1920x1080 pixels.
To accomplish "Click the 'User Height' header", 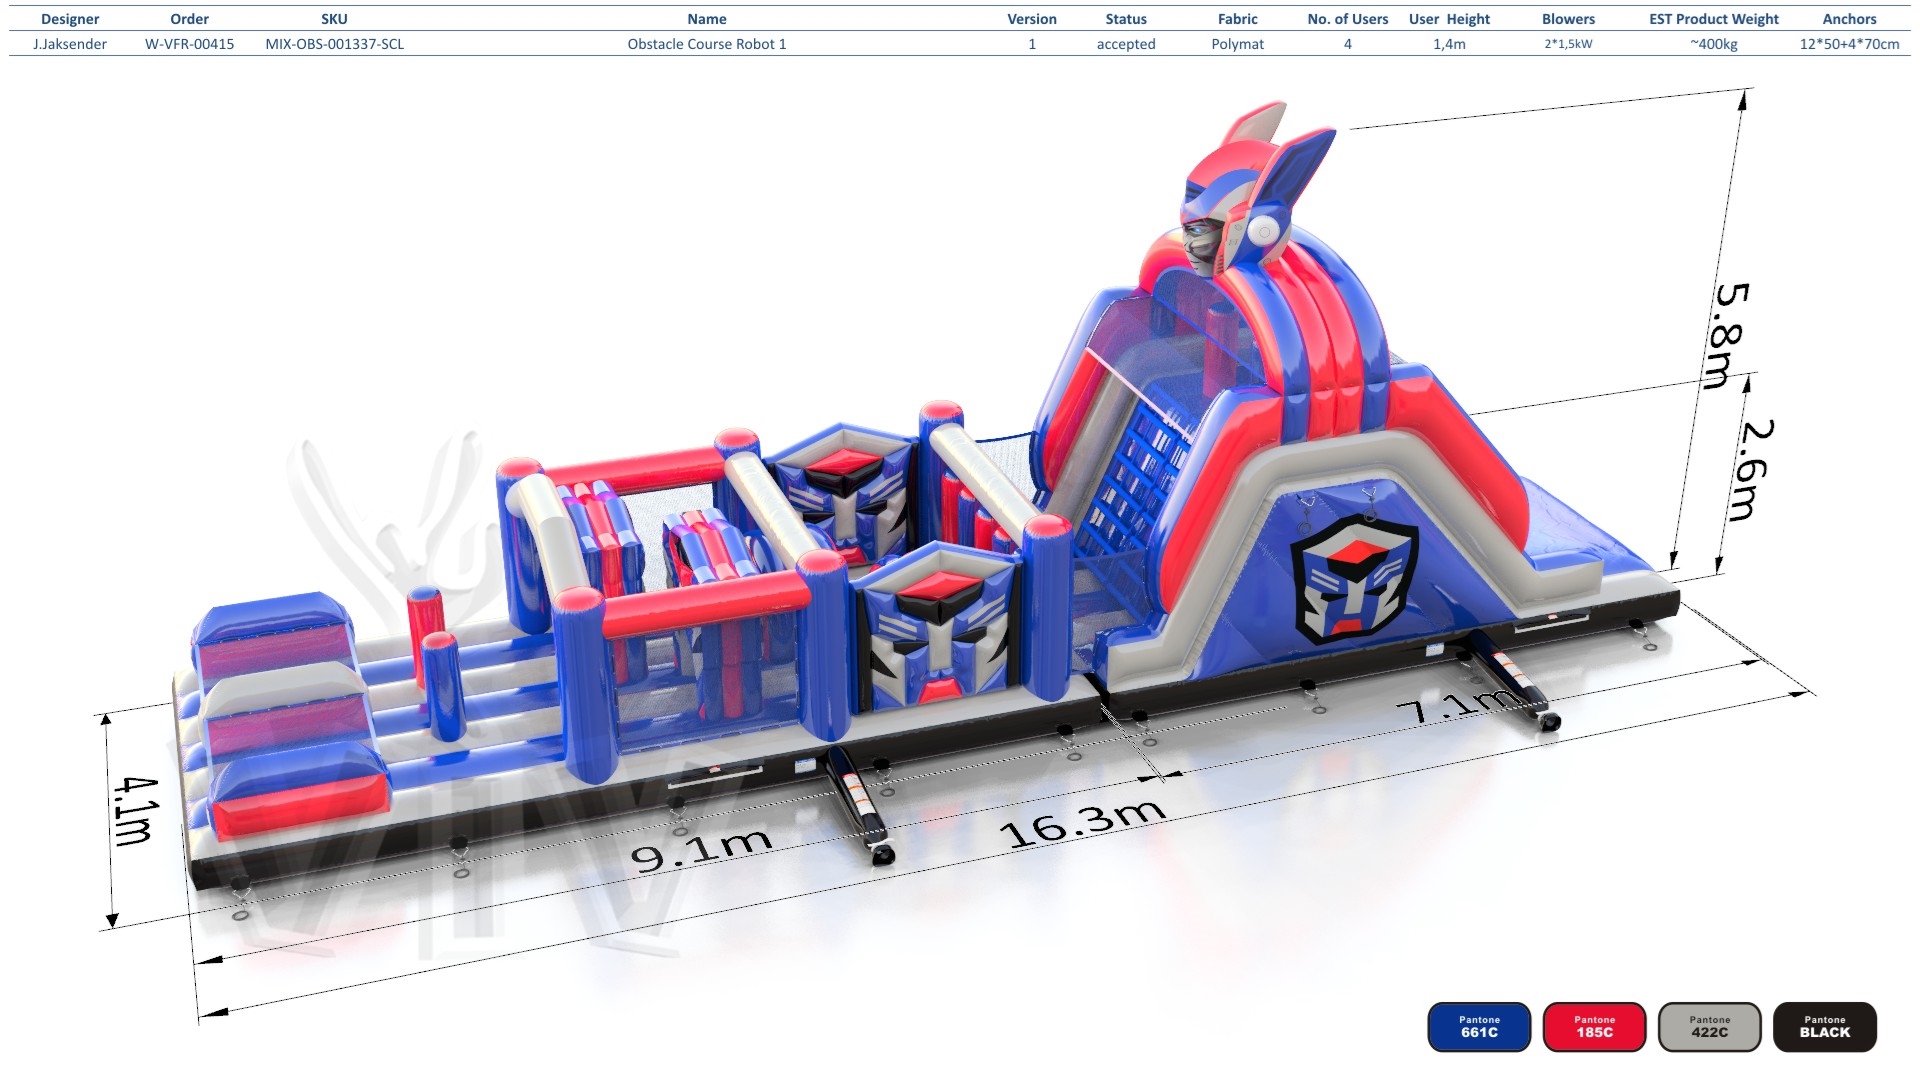I will [1449, 19].
